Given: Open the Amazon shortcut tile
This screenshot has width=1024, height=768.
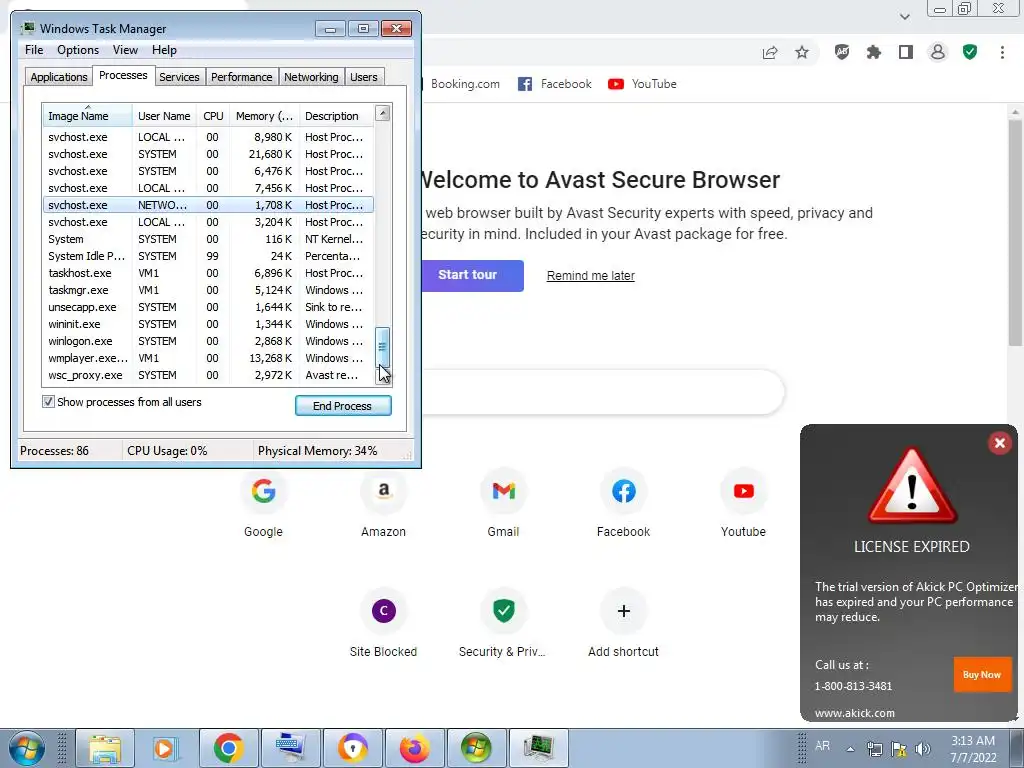Looking at the screenshot, I should (x=383, y=503).
